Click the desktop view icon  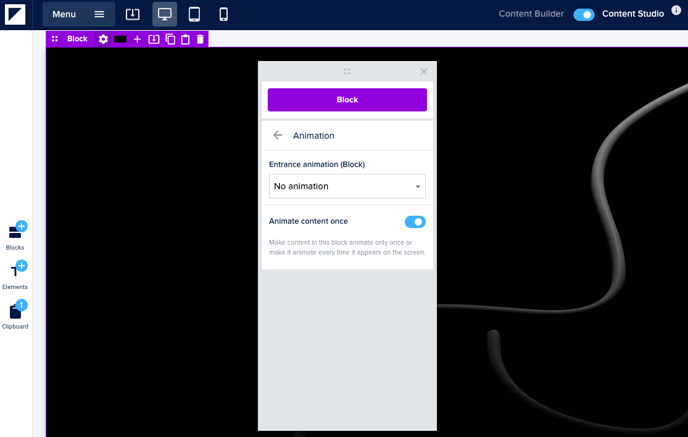click(x=165, y=15)
